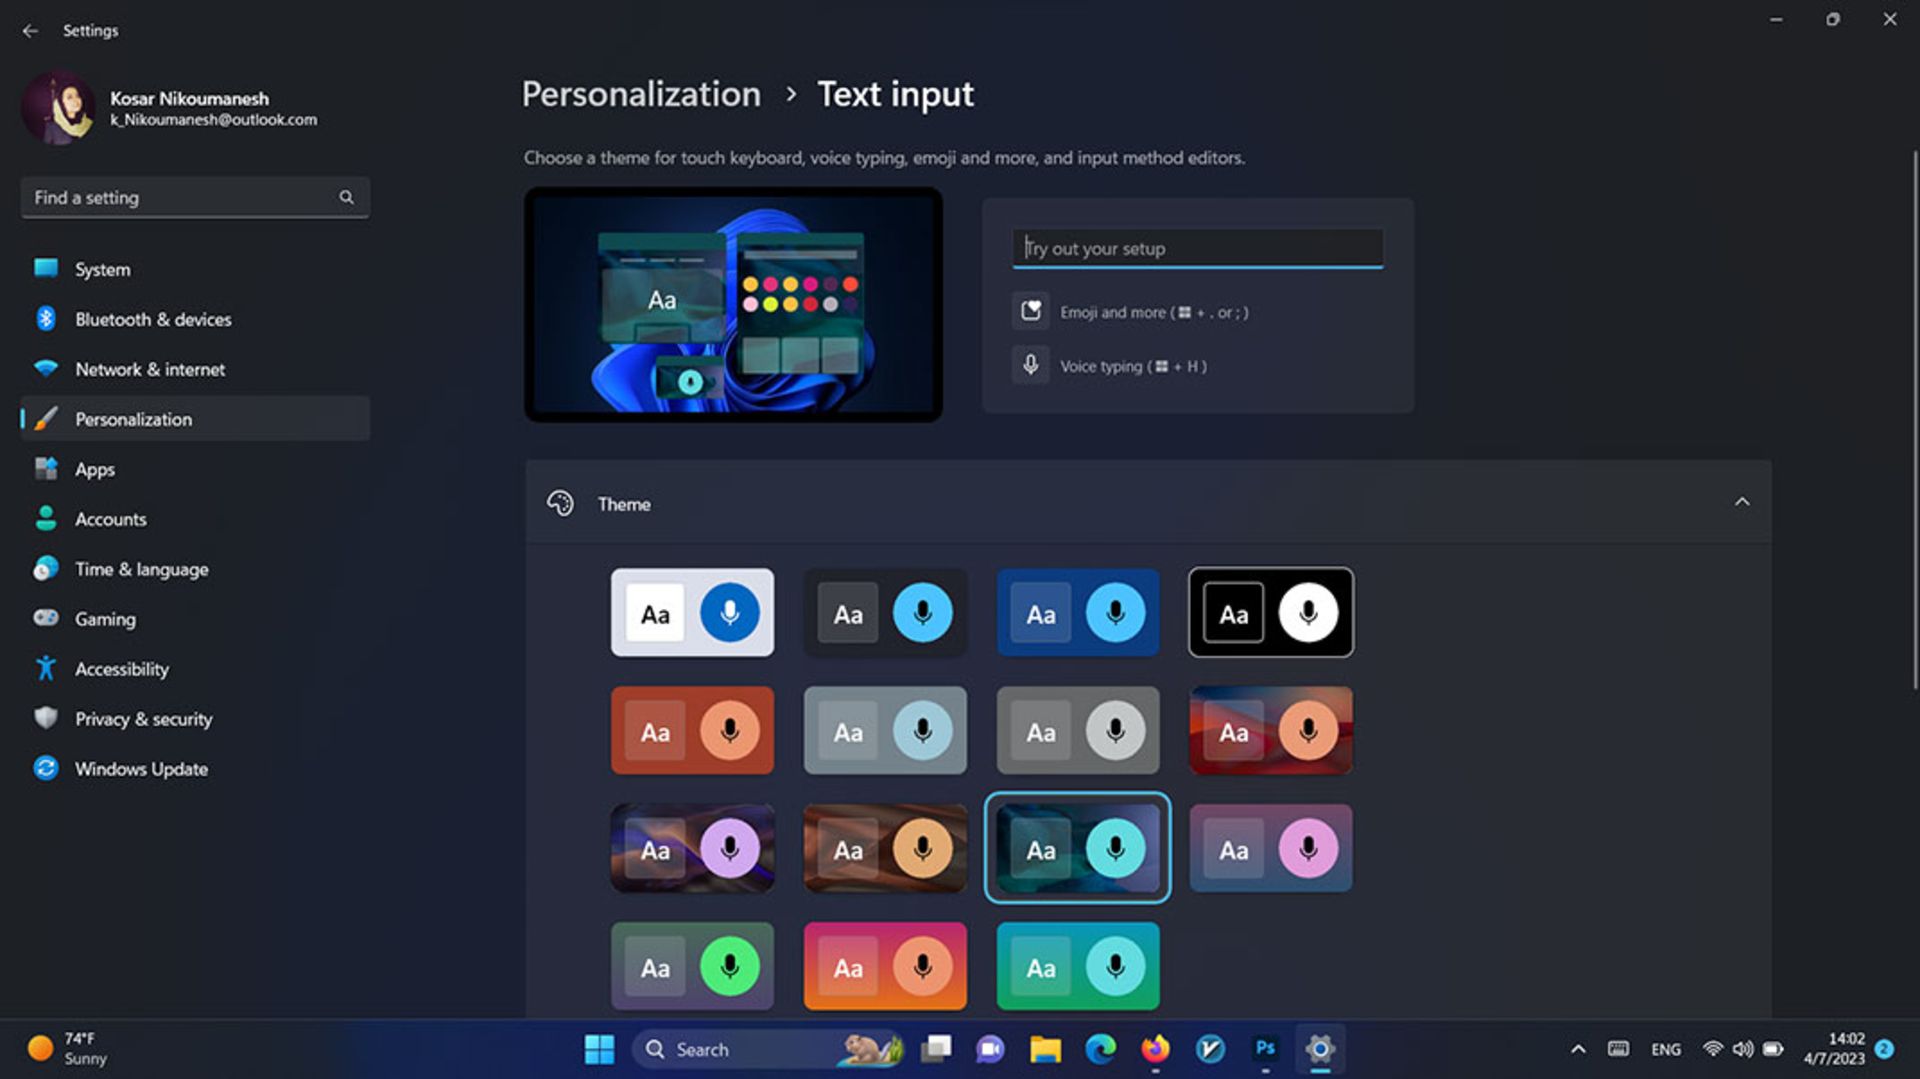The height and width of the screenshot is (1079, 1920).
Task: Launch Photoshop from the taskbar
Action: (x=1265, y=1049)
